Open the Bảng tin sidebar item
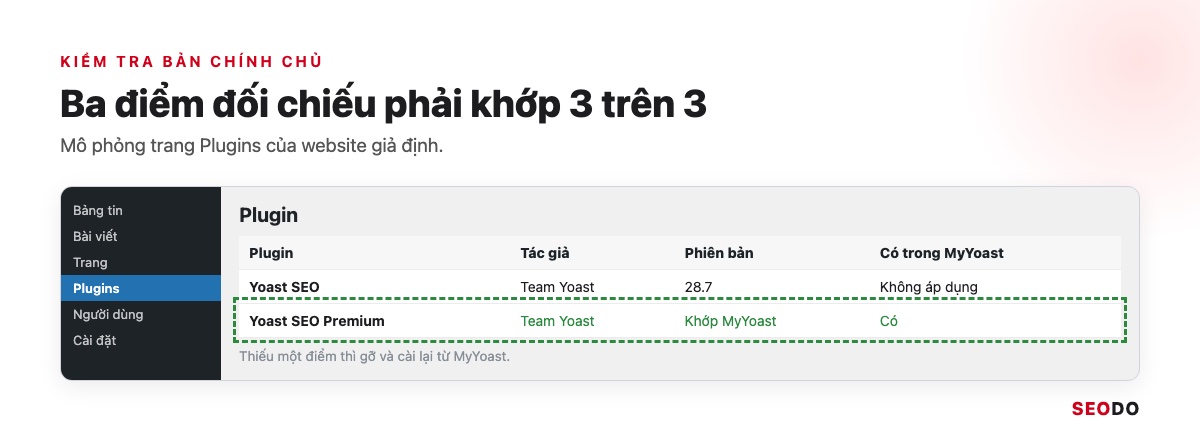1200x441 pixels. (x=98, y=210)
